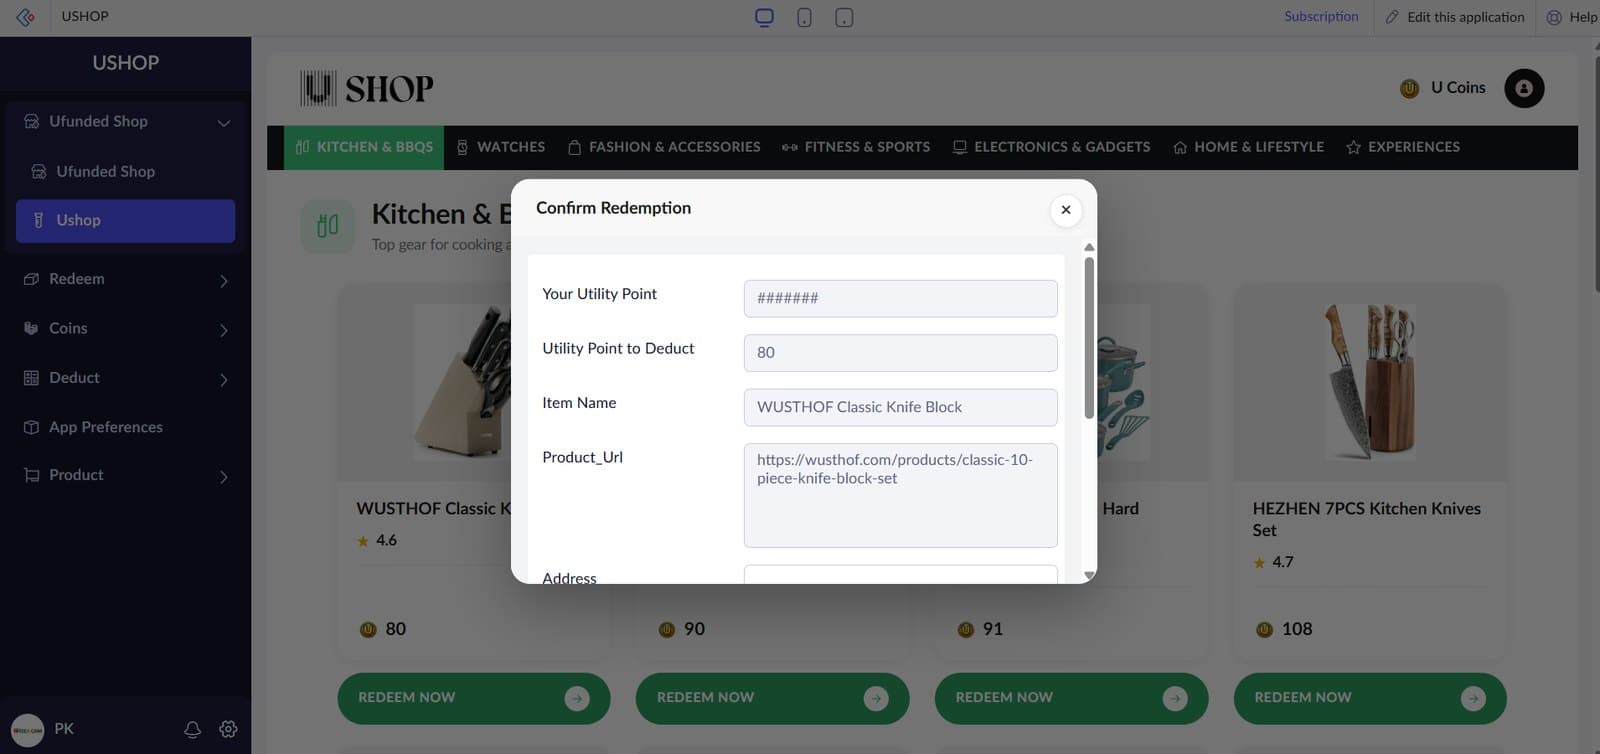Click the dialog scrollbar thumb
Viewport: 1600px width, 754px height.
point(1089,338)
